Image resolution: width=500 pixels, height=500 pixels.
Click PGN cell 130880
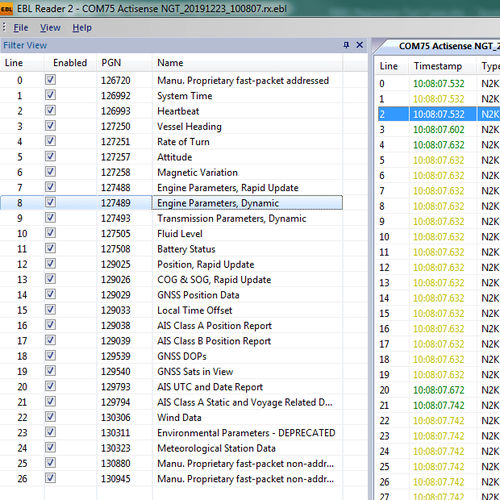[116, 464]
